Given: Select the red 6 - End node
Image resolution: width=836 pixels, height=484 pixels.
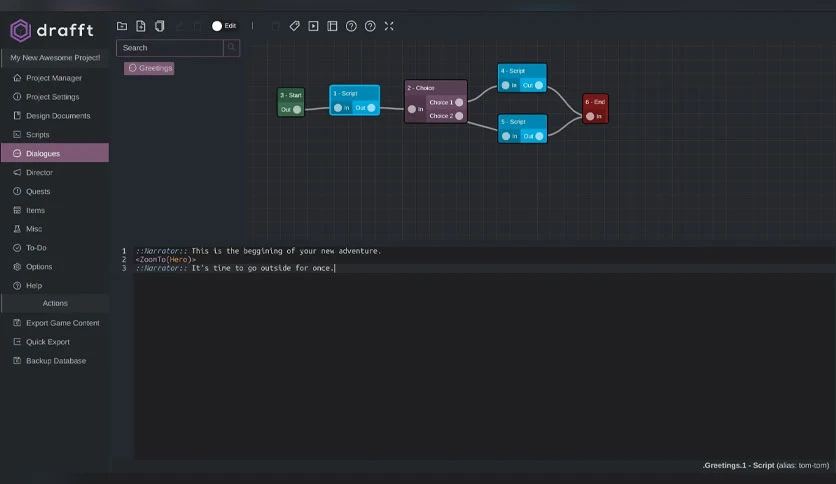Looking at the screenshot, I should 595,109.
